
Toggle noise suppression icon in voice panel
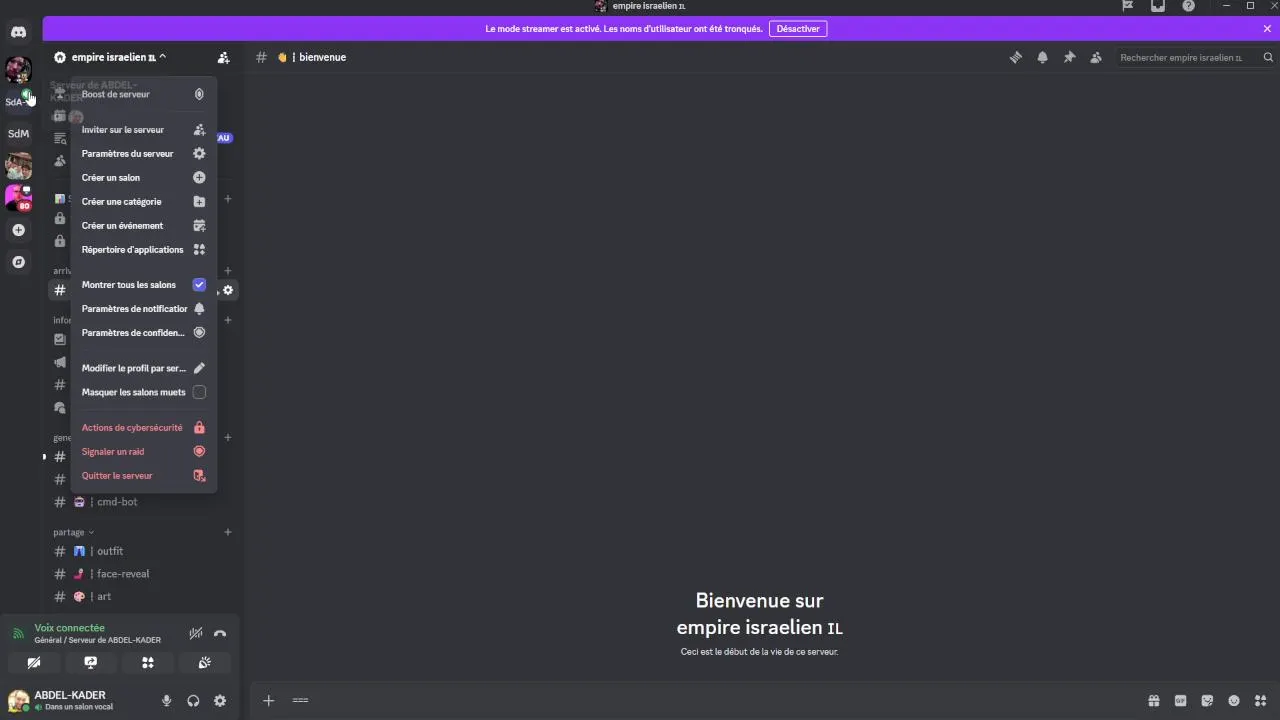click(x=196, y=634)
